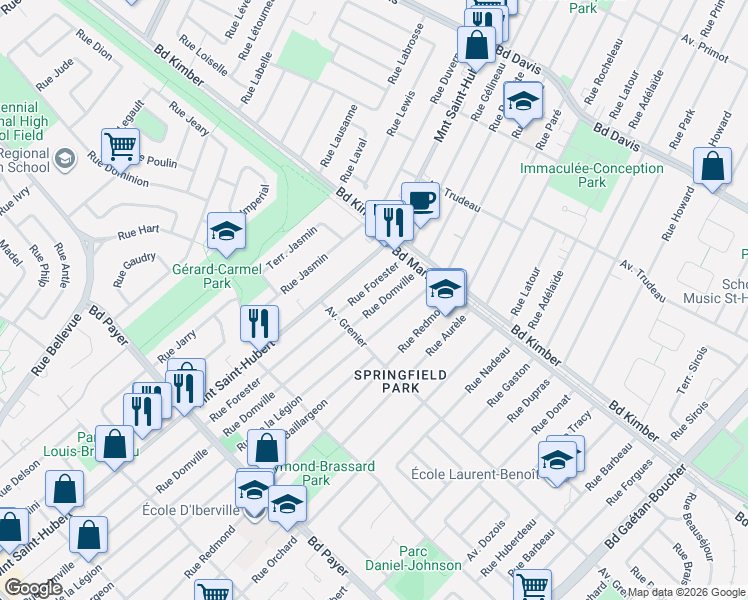Click the Gérard-Carmel Park label
Image resolution: width=748 pixels, height=600 pixels.
pos(217,276)
